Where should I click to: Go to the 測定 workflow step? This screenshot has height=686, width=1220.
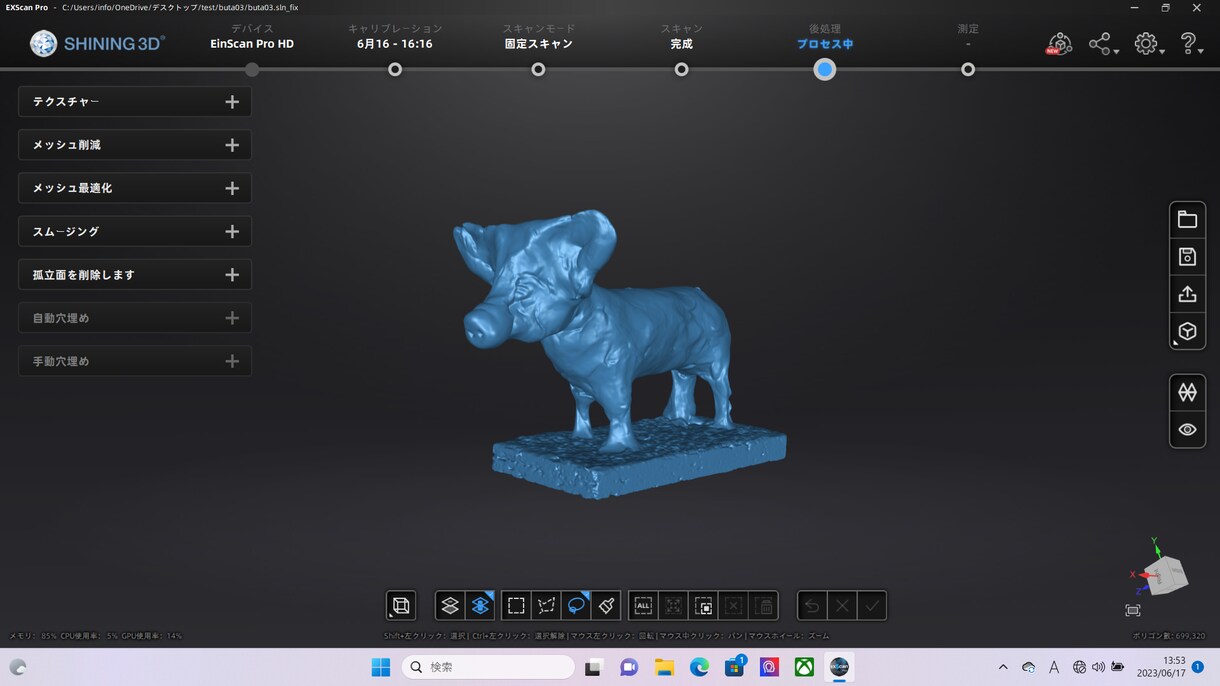[968, 69]
